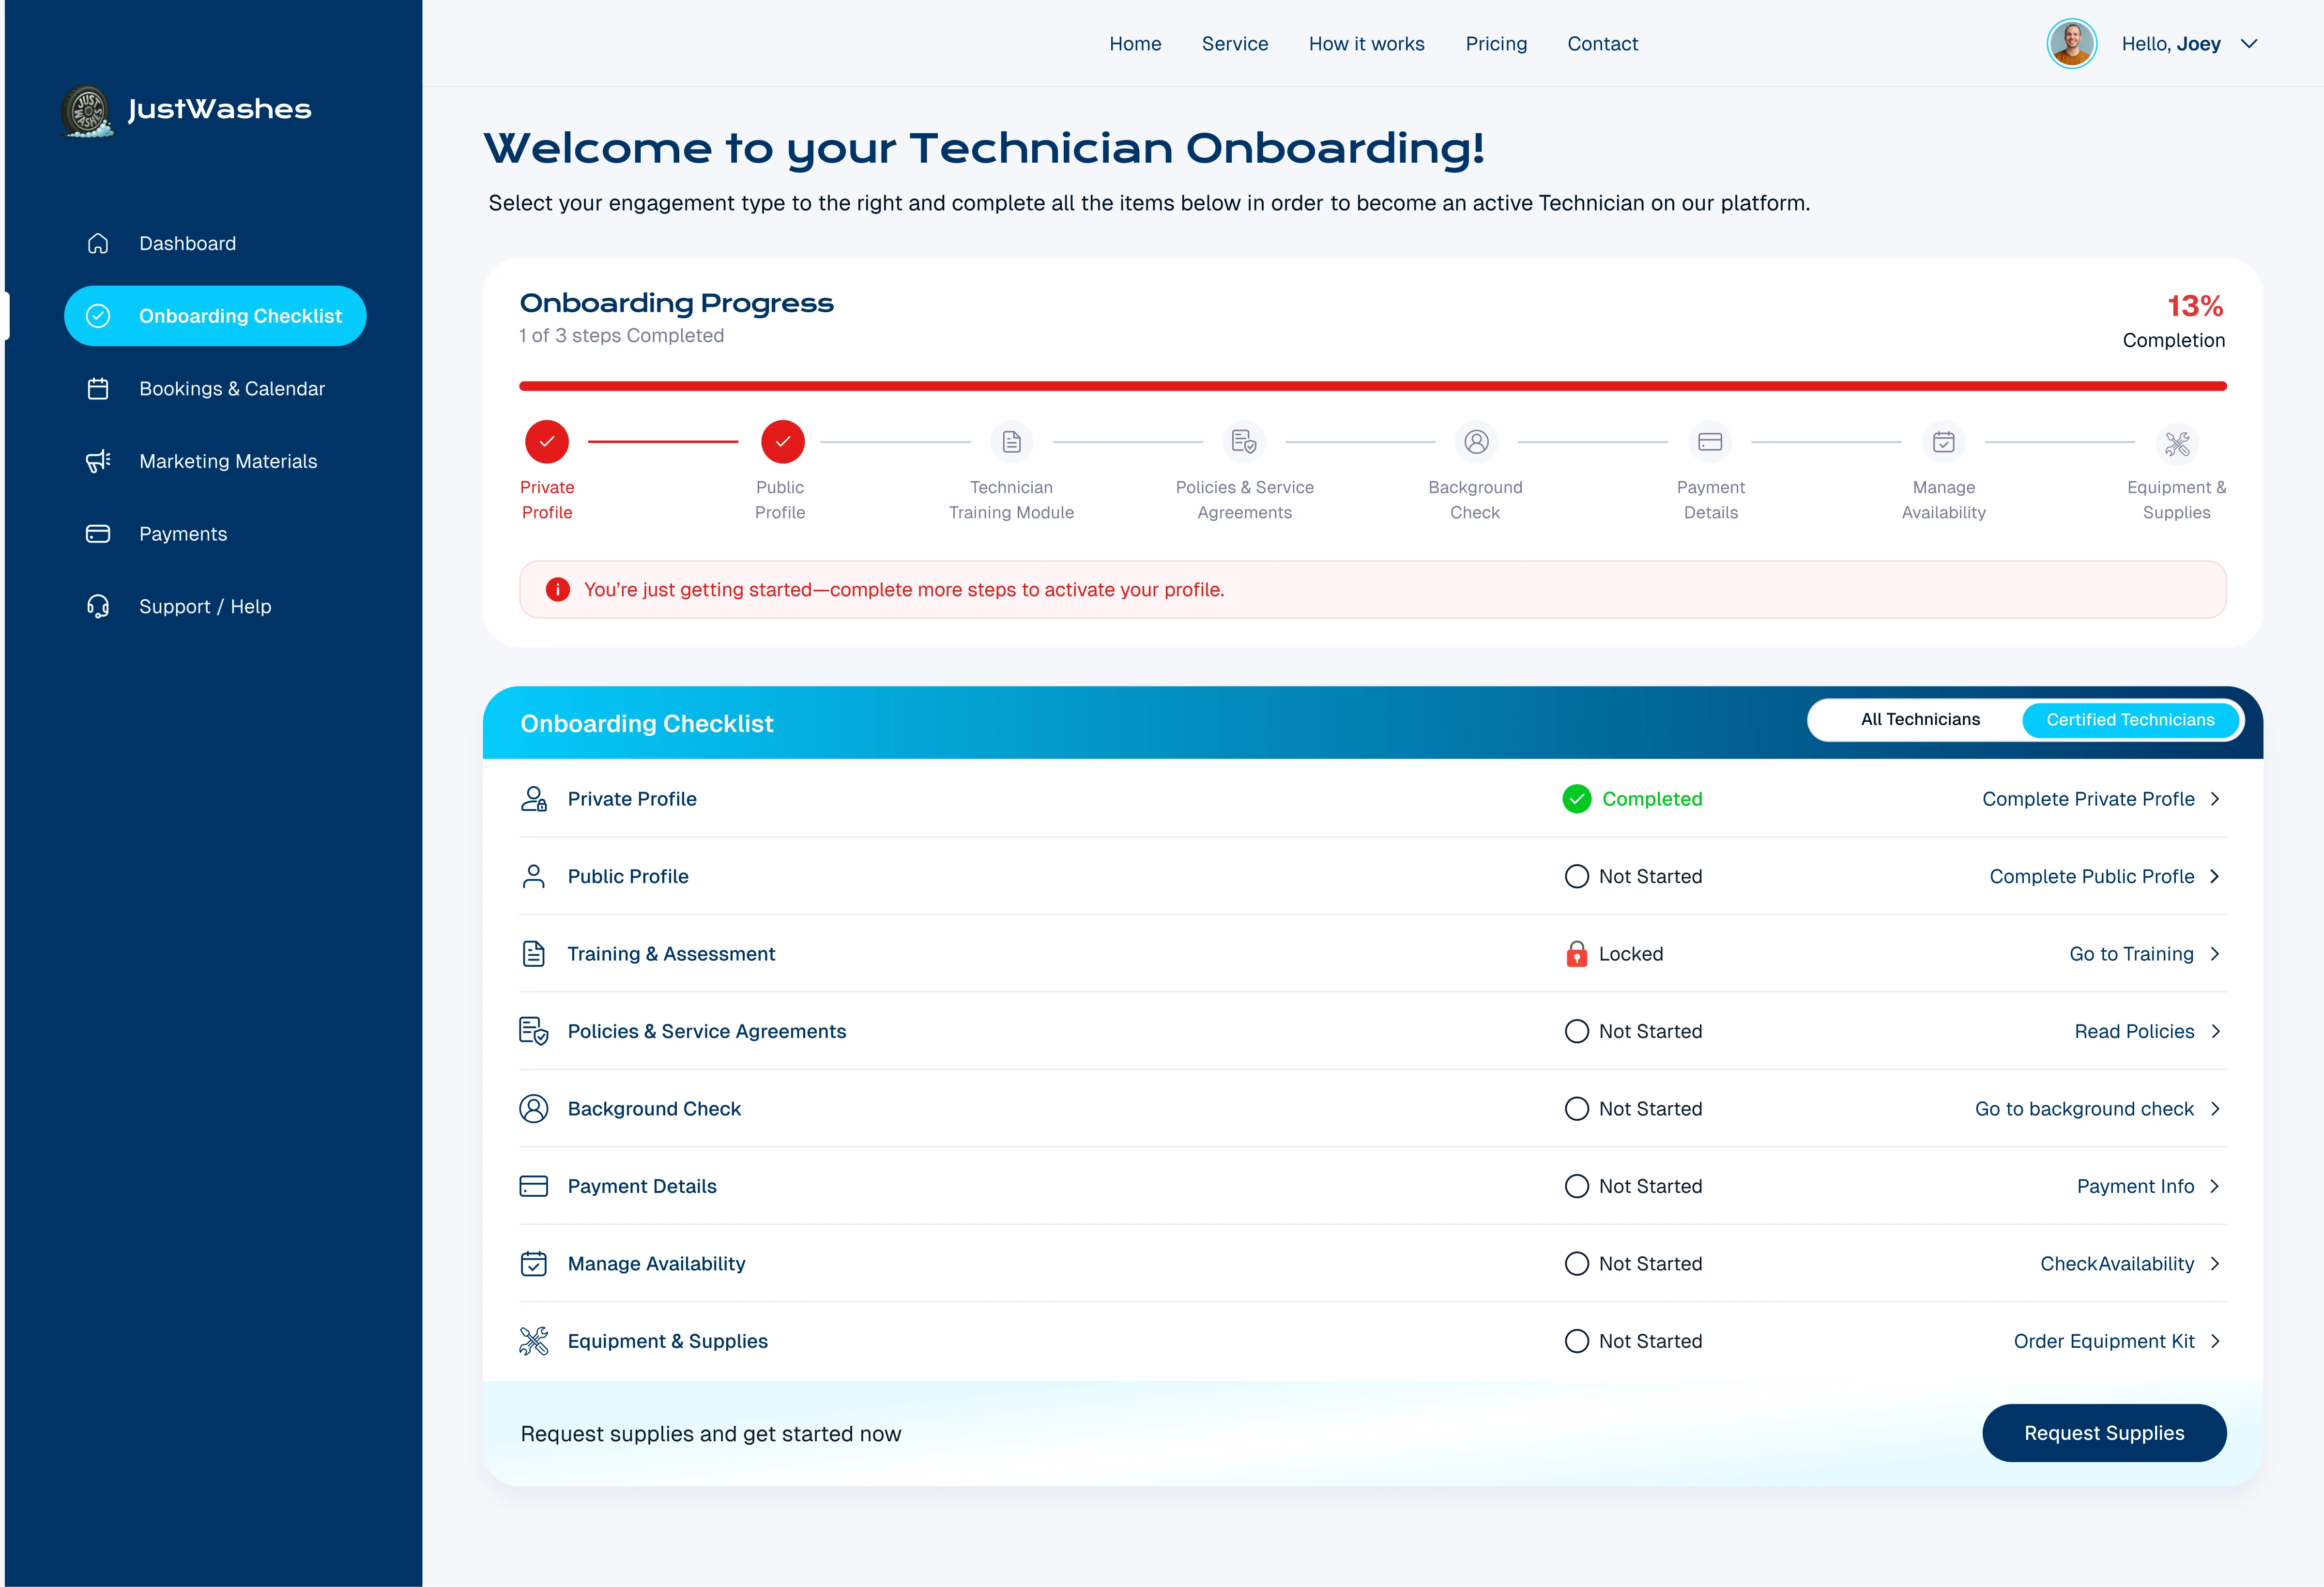Click the Manage Availability step icon

tap(1944, 442)
